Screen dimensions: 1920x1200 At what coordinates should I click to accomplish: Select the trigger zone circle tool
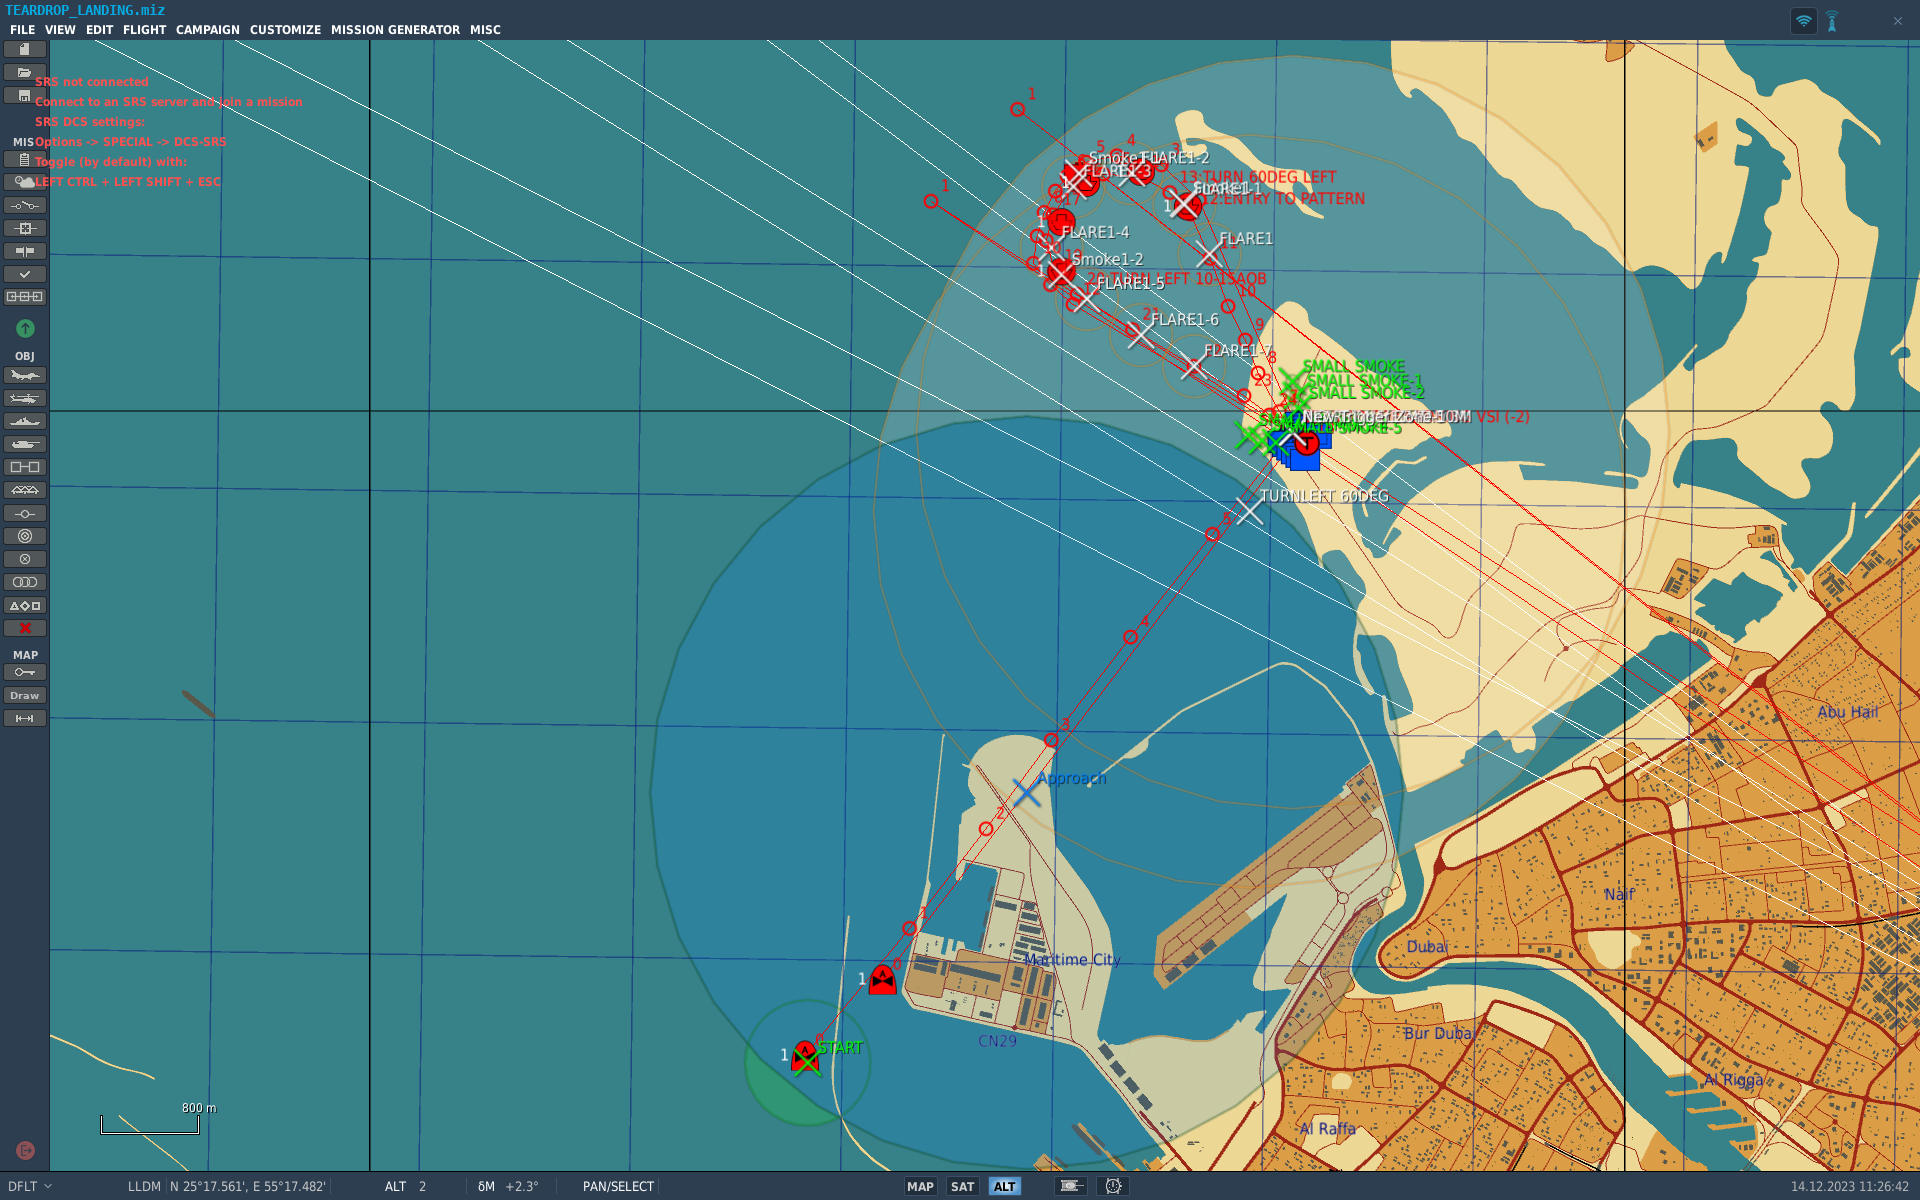coord(25,537)
